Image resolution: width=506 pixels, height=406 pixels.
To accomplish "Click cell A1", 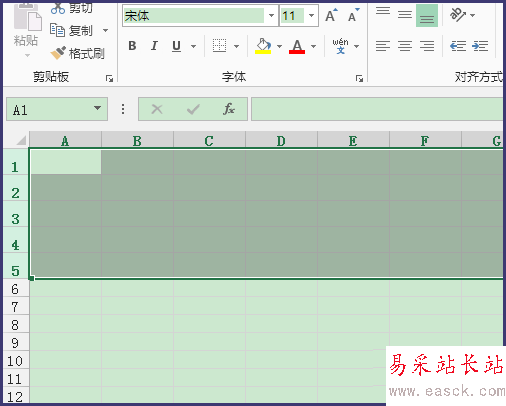I will pos(66,162).
